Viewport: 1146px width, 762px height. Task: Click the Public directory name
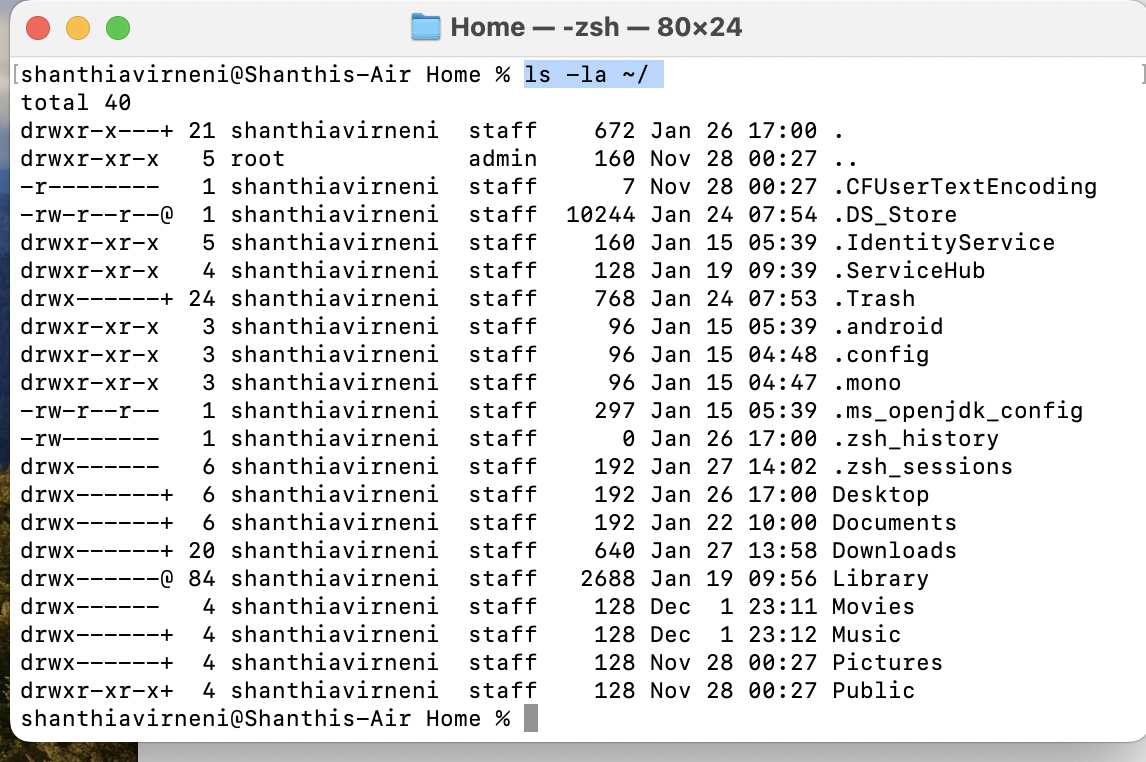click(x=874, y=690)
